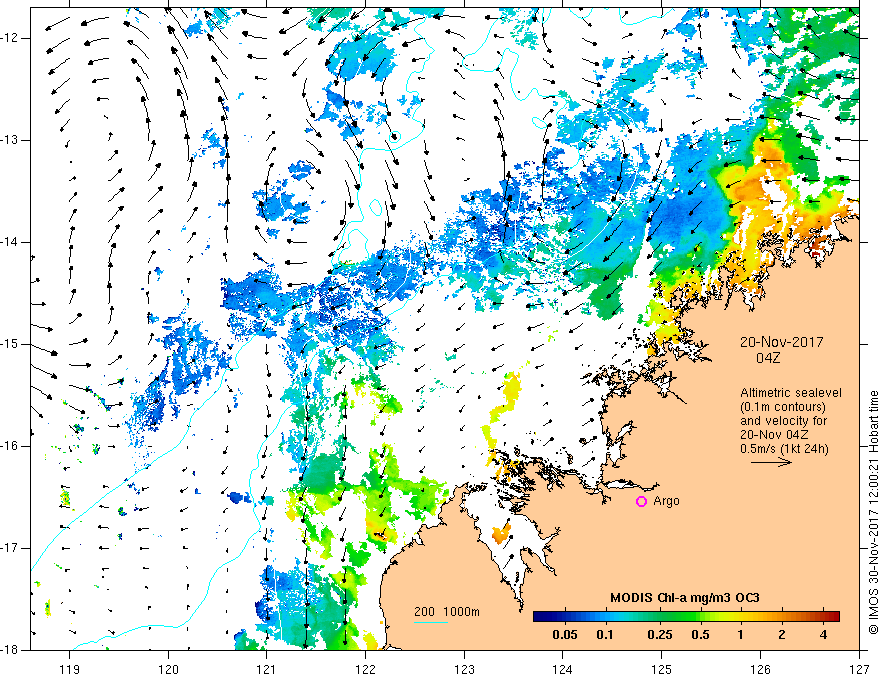Click the "MODIS Chl-a mg/m3 OC3" title
The height and width of the screenshot is (680, 880).
click(685, 598)
